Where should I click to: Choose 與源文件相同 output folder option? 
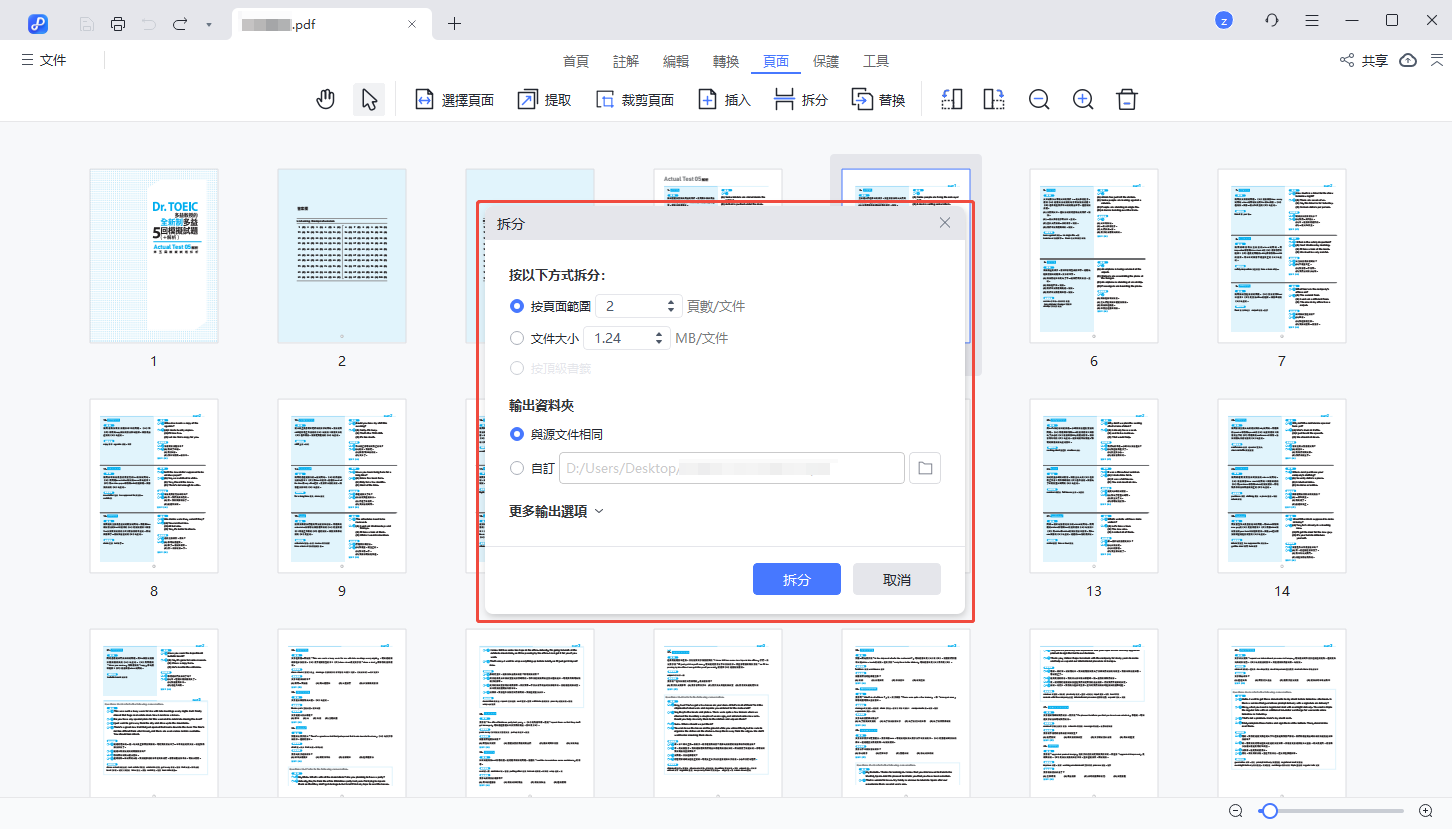click(x=517, y=434)
